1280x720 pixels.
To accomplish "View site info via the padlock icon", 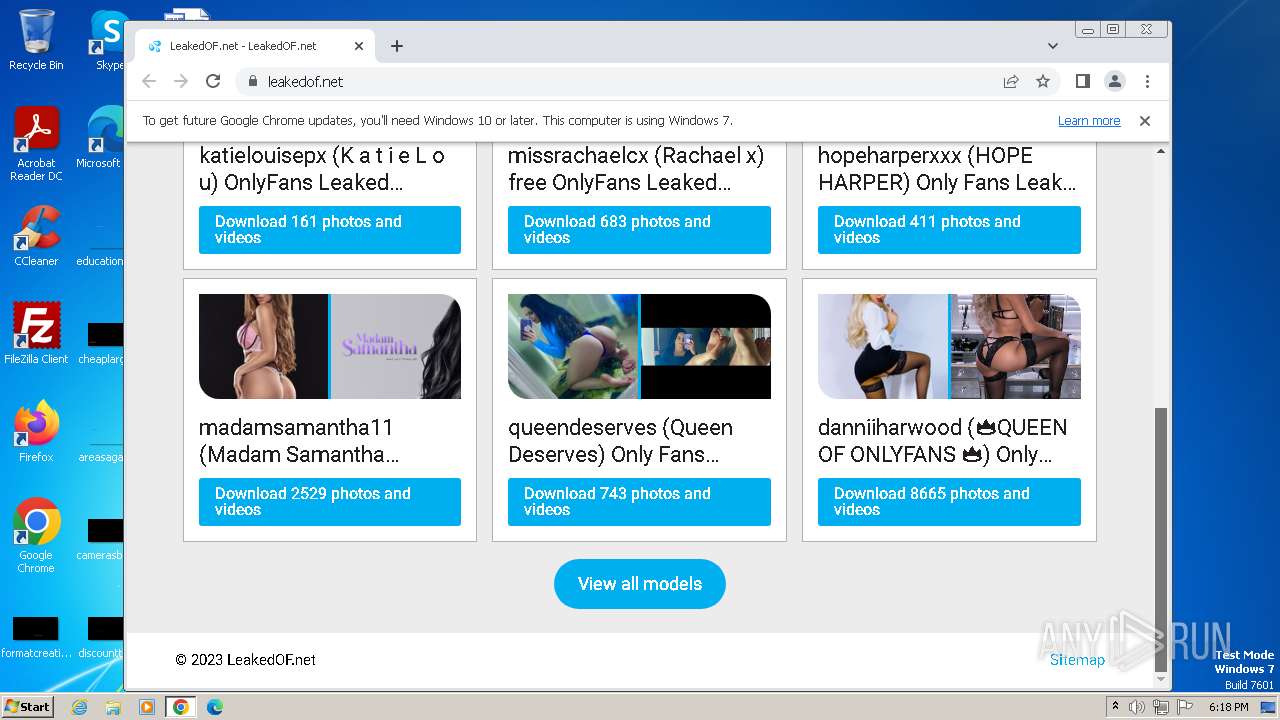I will coord(252,81).
